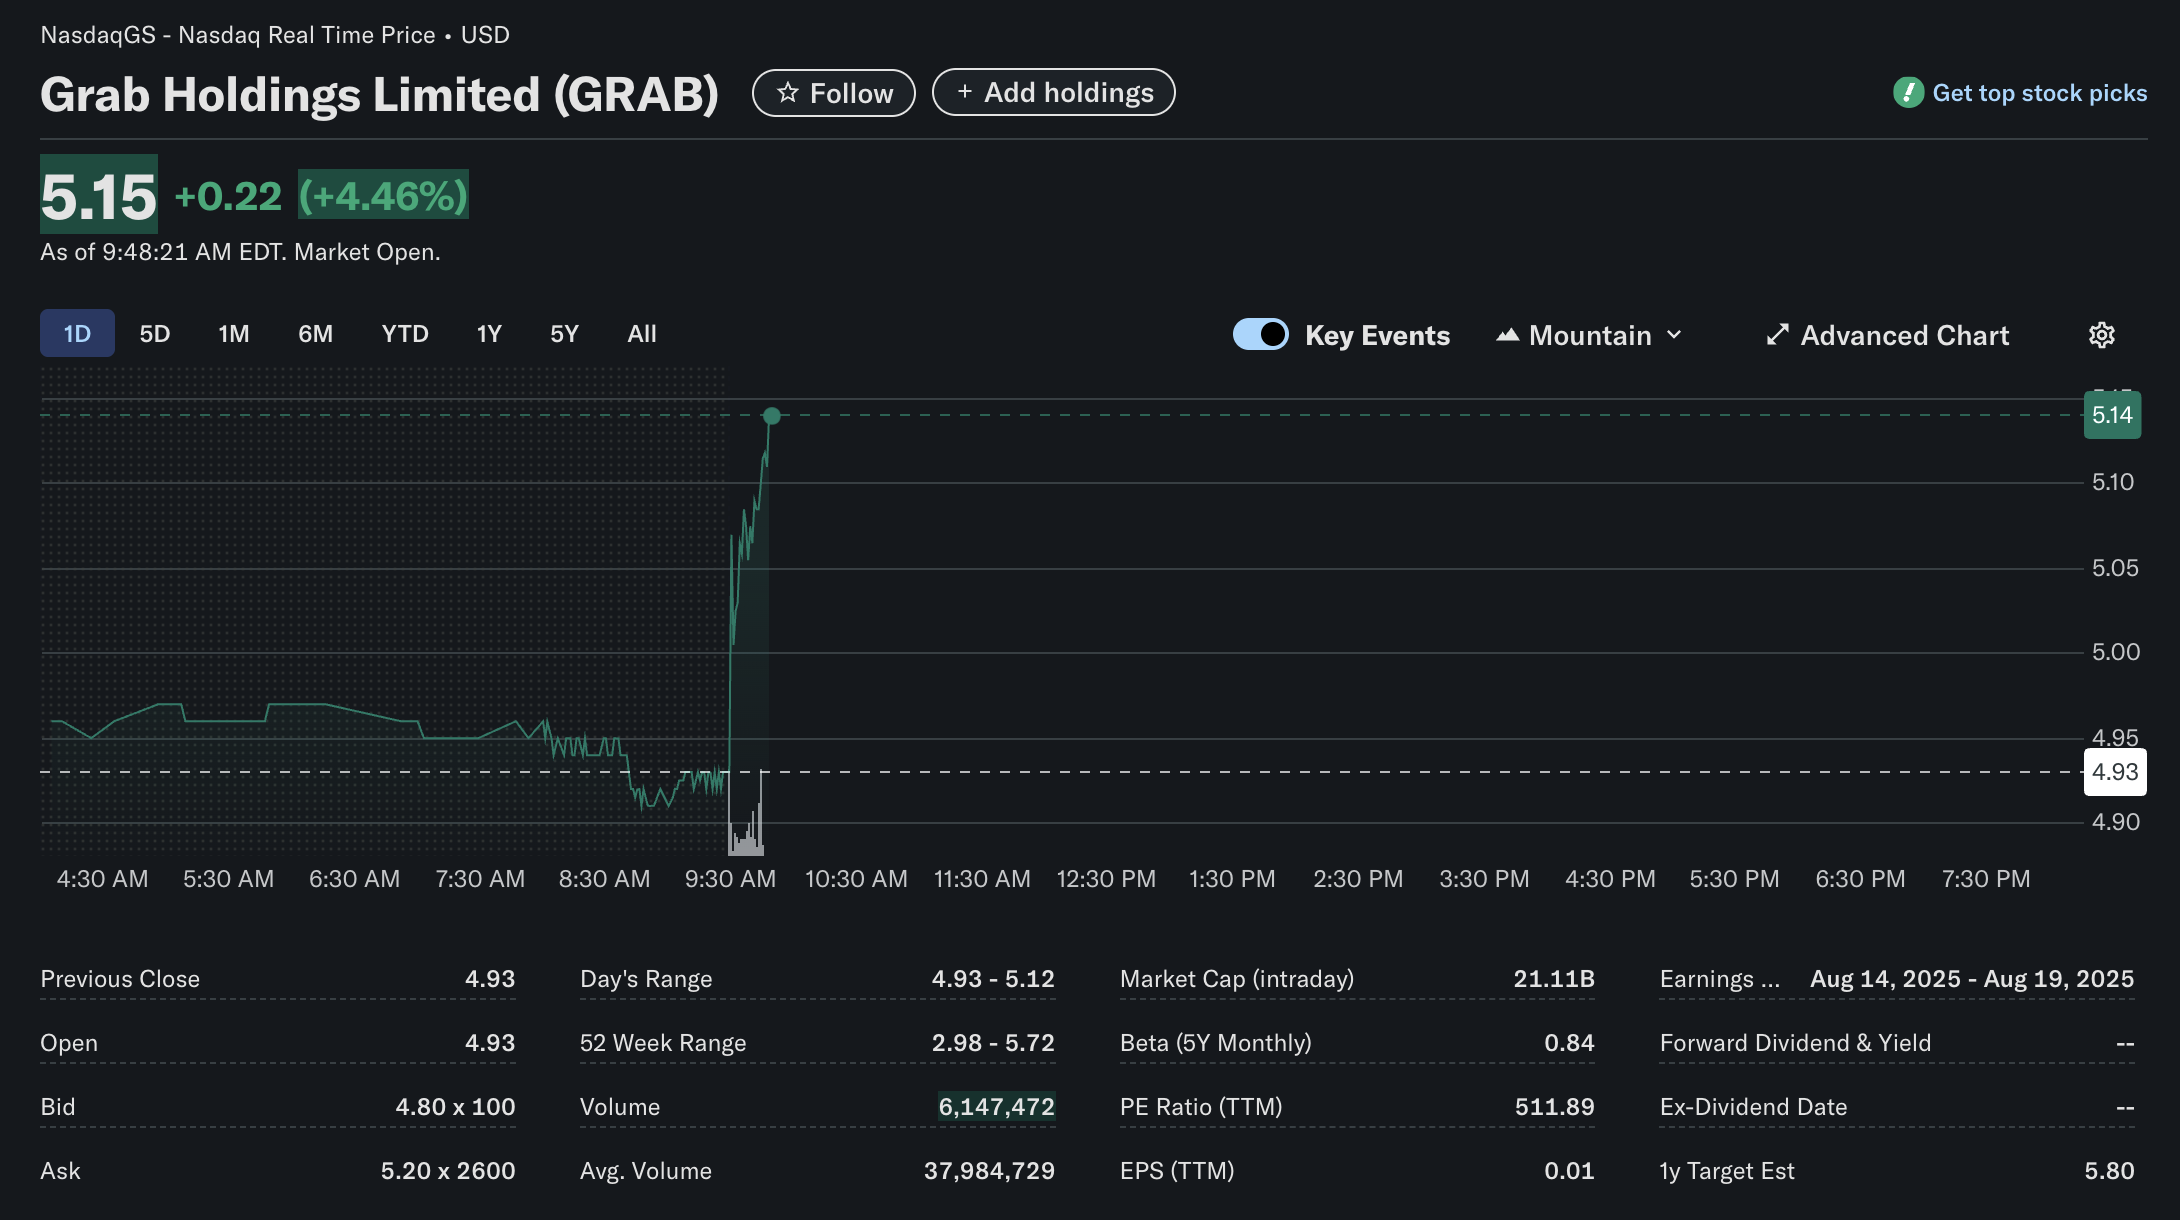Switch to the 1M range tab
The width and height of the screenshot is (2180, 1220).
click(x=234, y=333)
